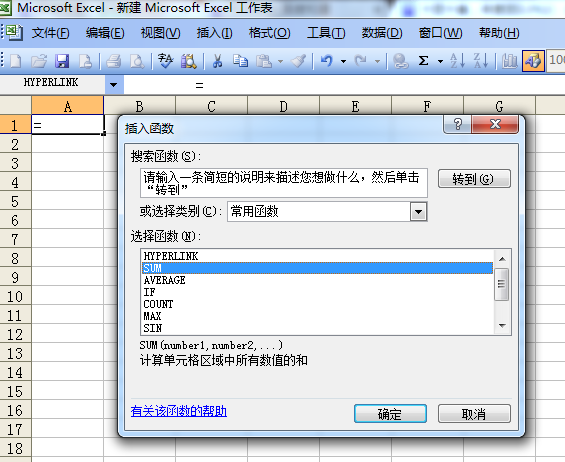Open Print Preview with the magnifier icon
The height and width of the screenshot is (462, 565).
coord(137,61)
